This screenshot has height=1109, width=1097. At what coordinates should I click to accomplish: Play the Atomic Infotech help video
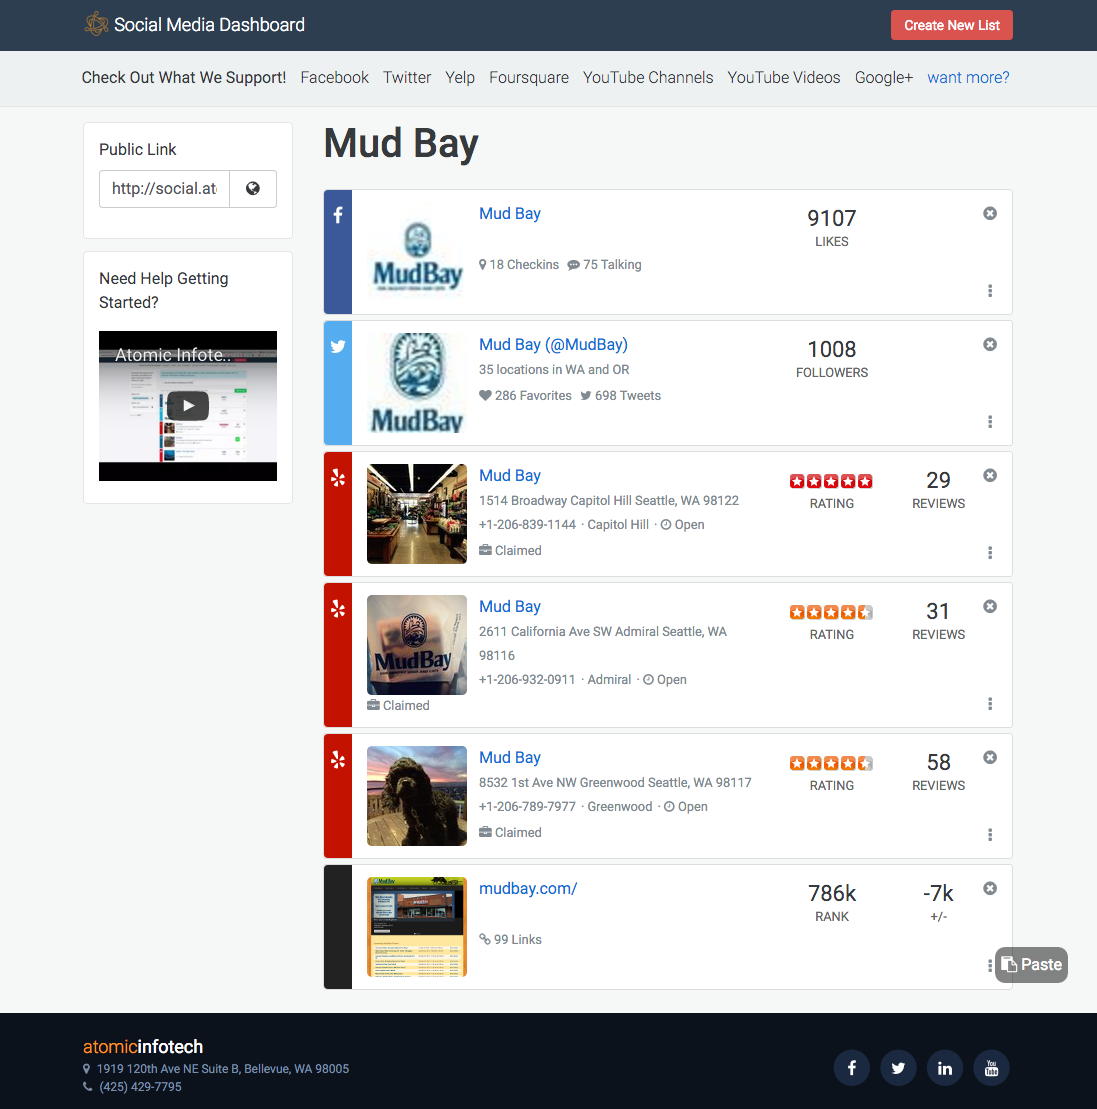(x=188, y=406)
